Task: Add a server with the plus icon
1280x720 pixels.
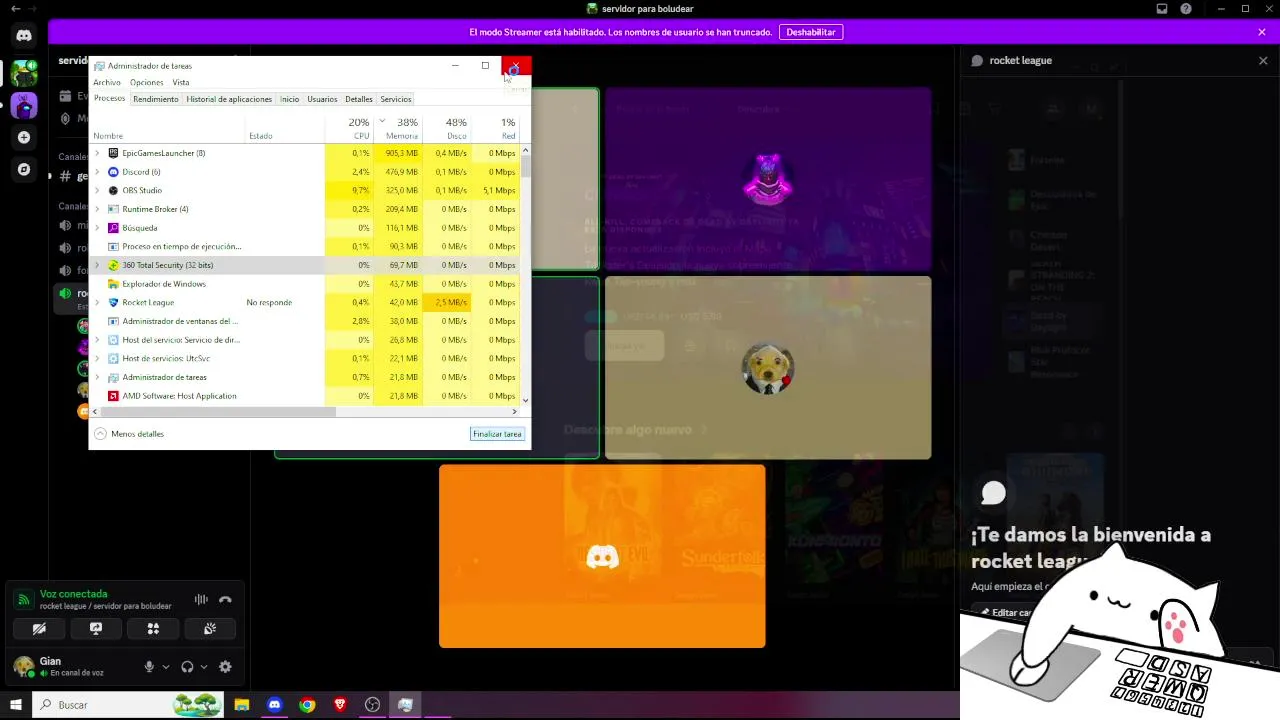Action: click(24, 137)
